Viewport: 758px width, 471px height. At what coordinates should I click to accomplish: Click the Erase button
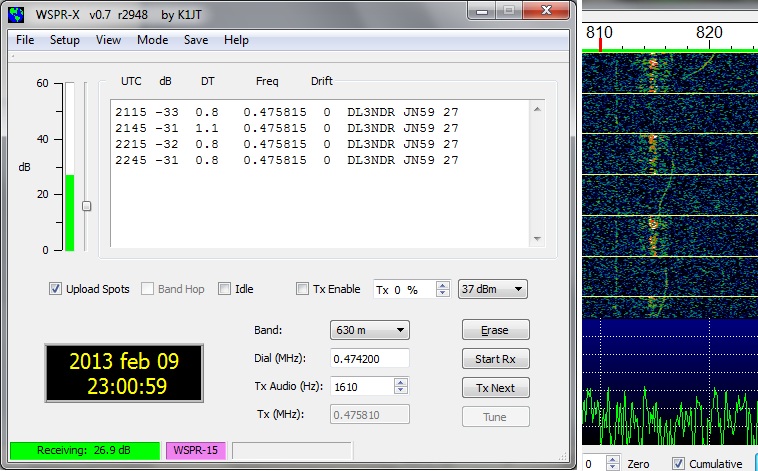point(496,330)
